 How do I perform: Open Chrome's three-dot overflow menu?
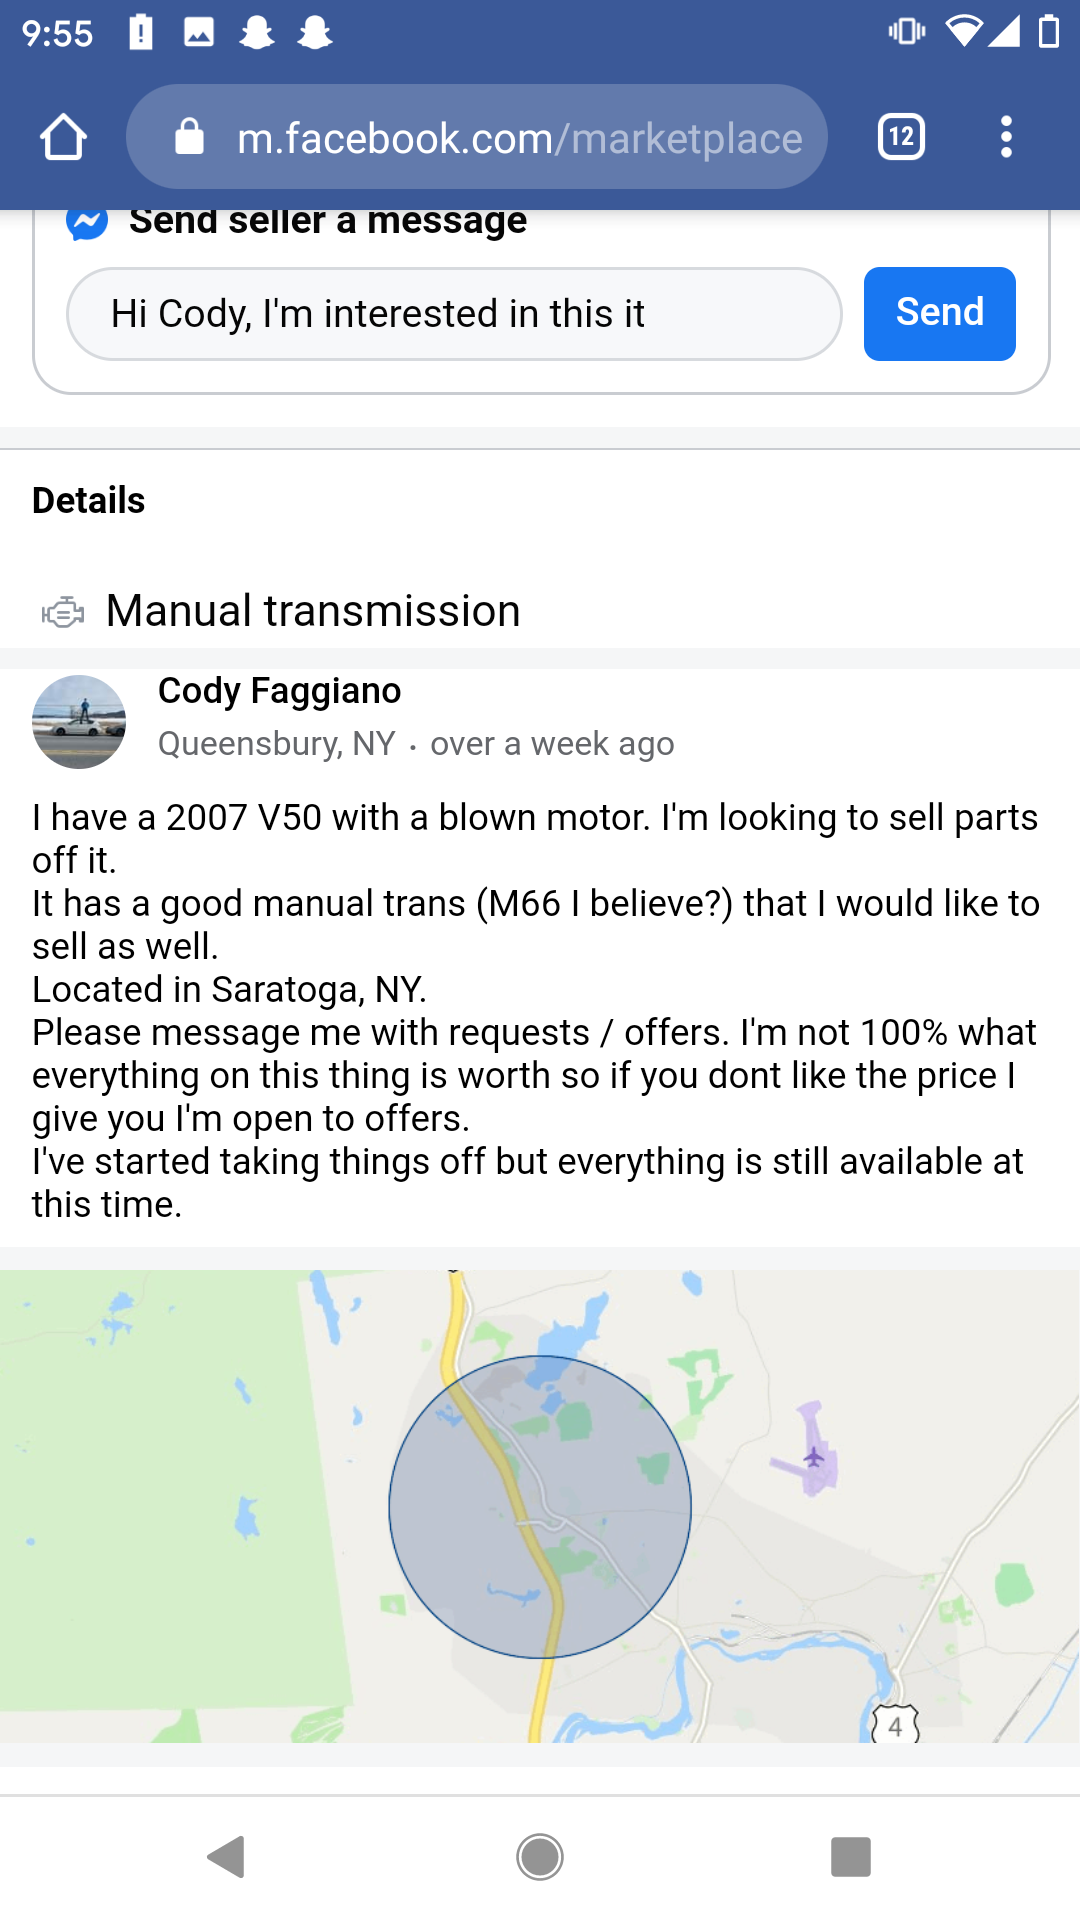pos(1006,137)
